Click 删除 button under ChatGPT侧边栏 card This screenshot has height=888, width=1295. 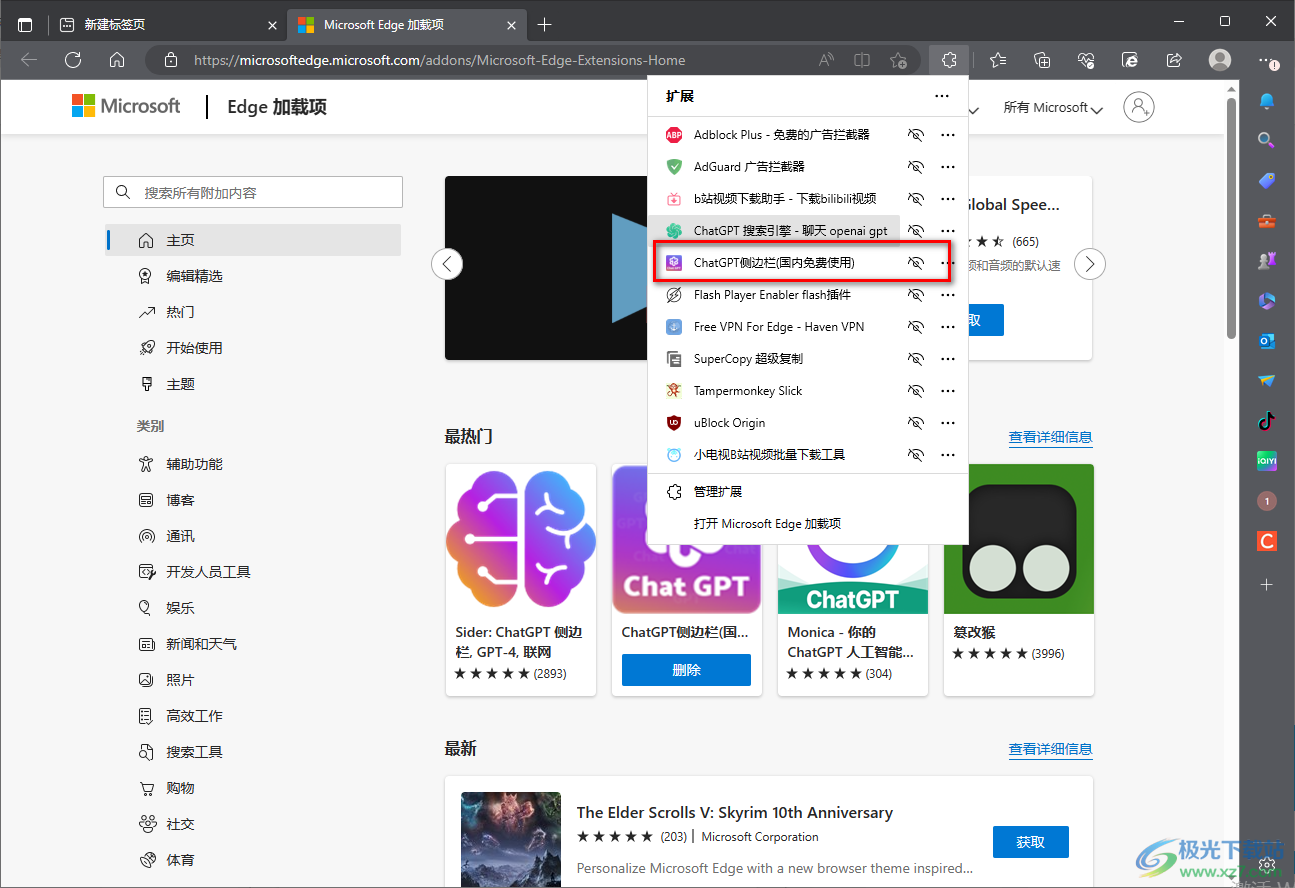pos(686,670)
